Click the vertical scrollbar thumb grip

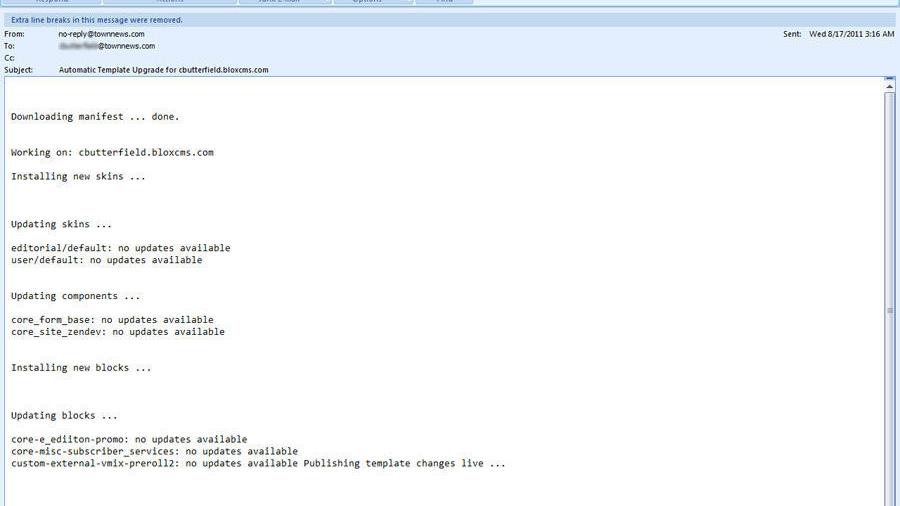890,311
